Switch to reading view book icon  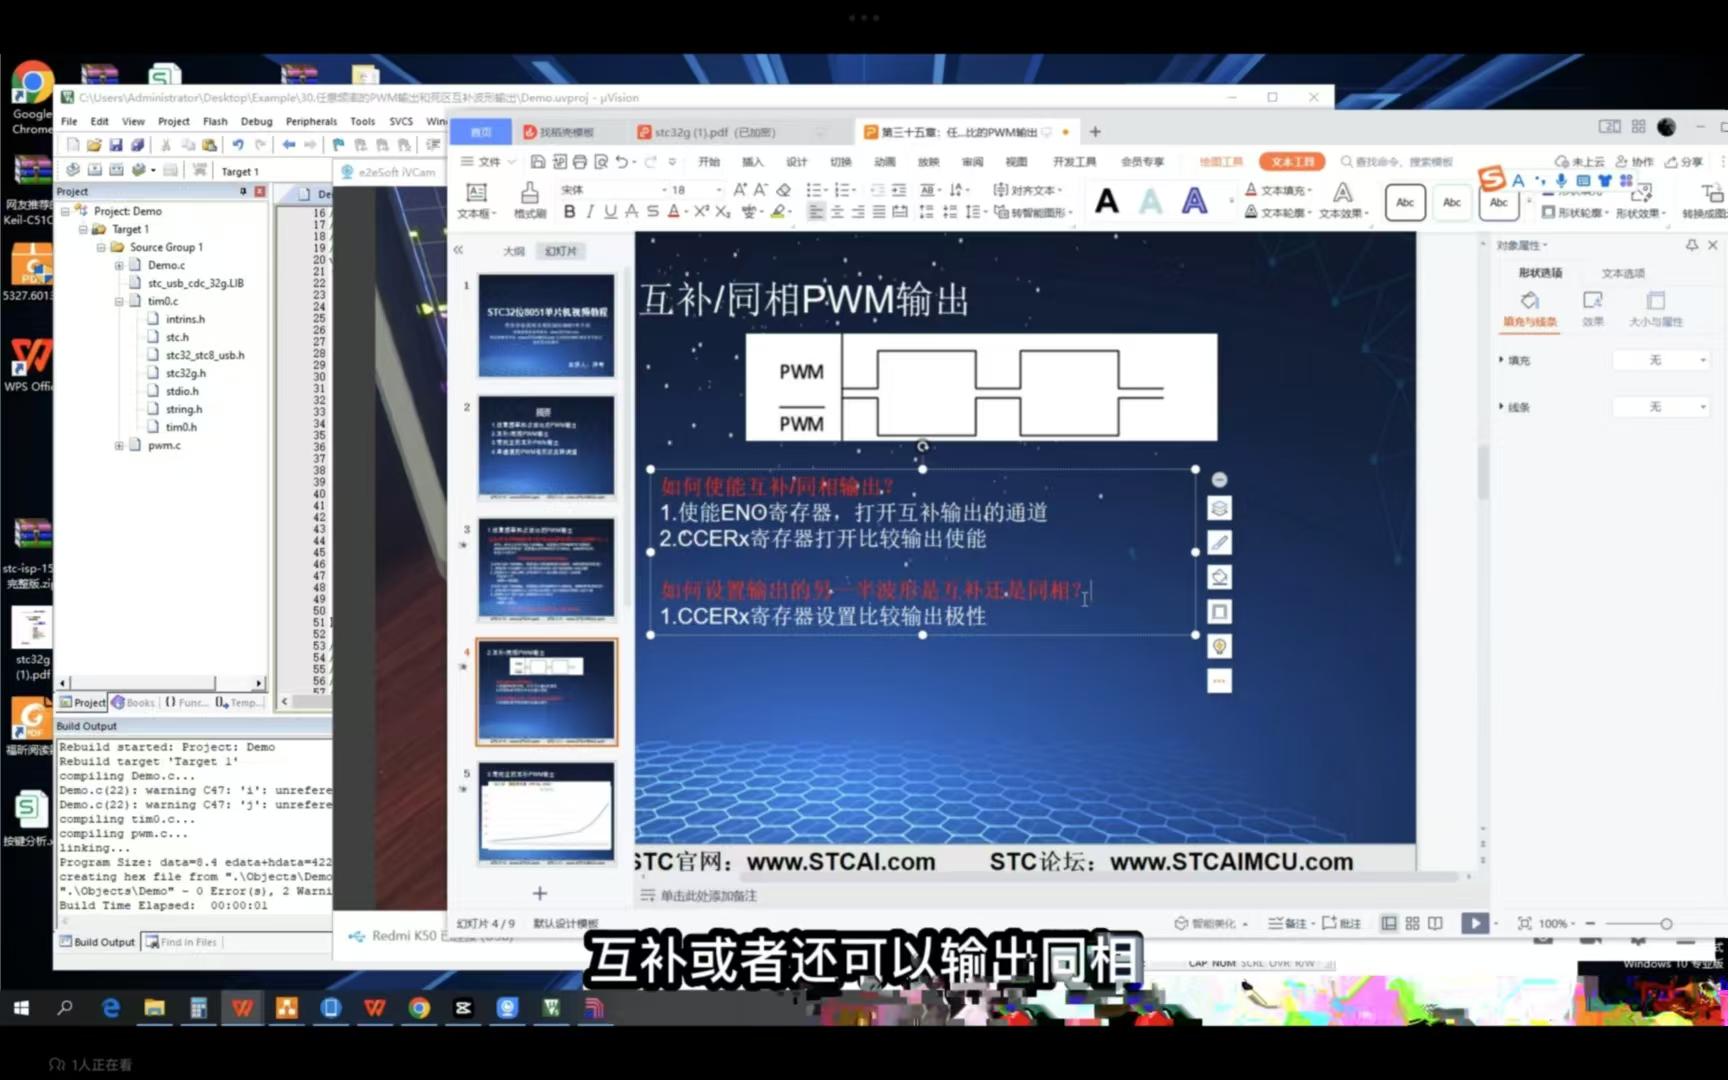(1435, 923)
